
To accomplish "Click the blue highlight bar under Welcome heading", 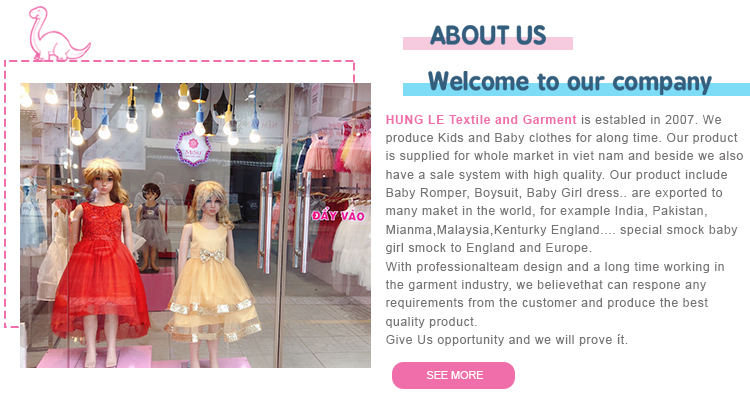I will [576, 89].
